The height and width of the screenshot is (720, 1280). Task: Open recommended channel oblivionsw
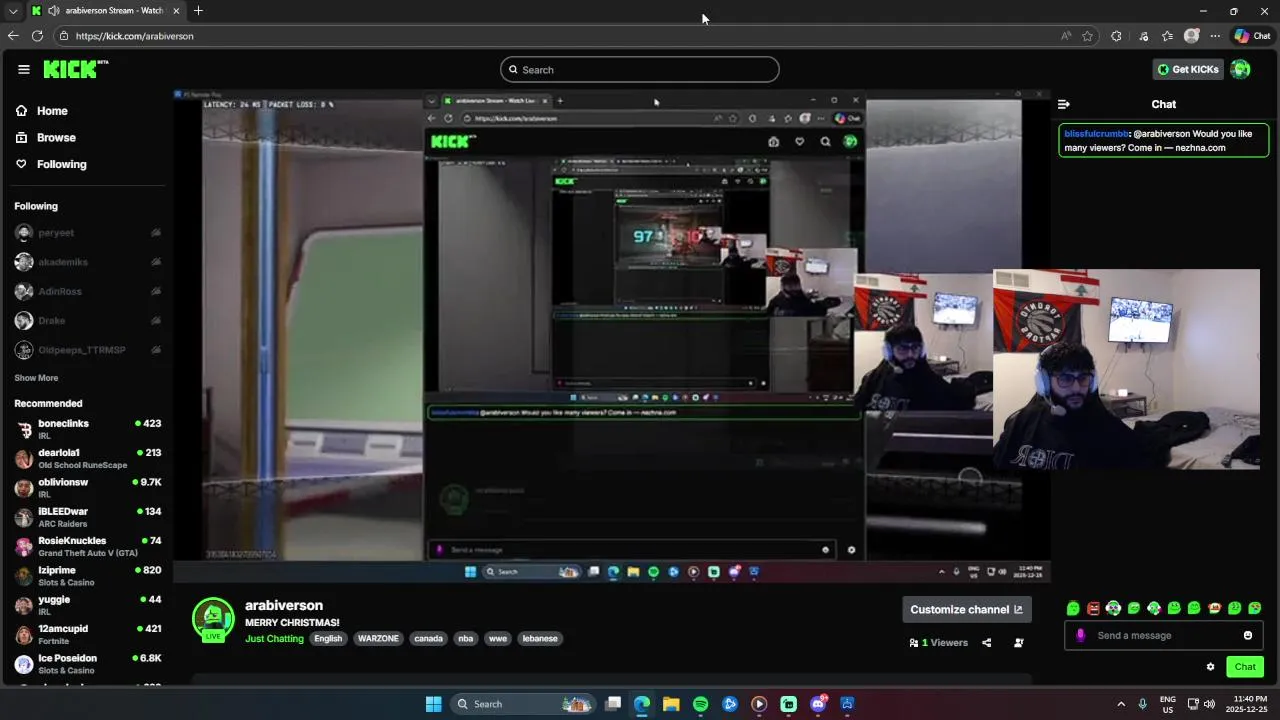click(87, 488)
